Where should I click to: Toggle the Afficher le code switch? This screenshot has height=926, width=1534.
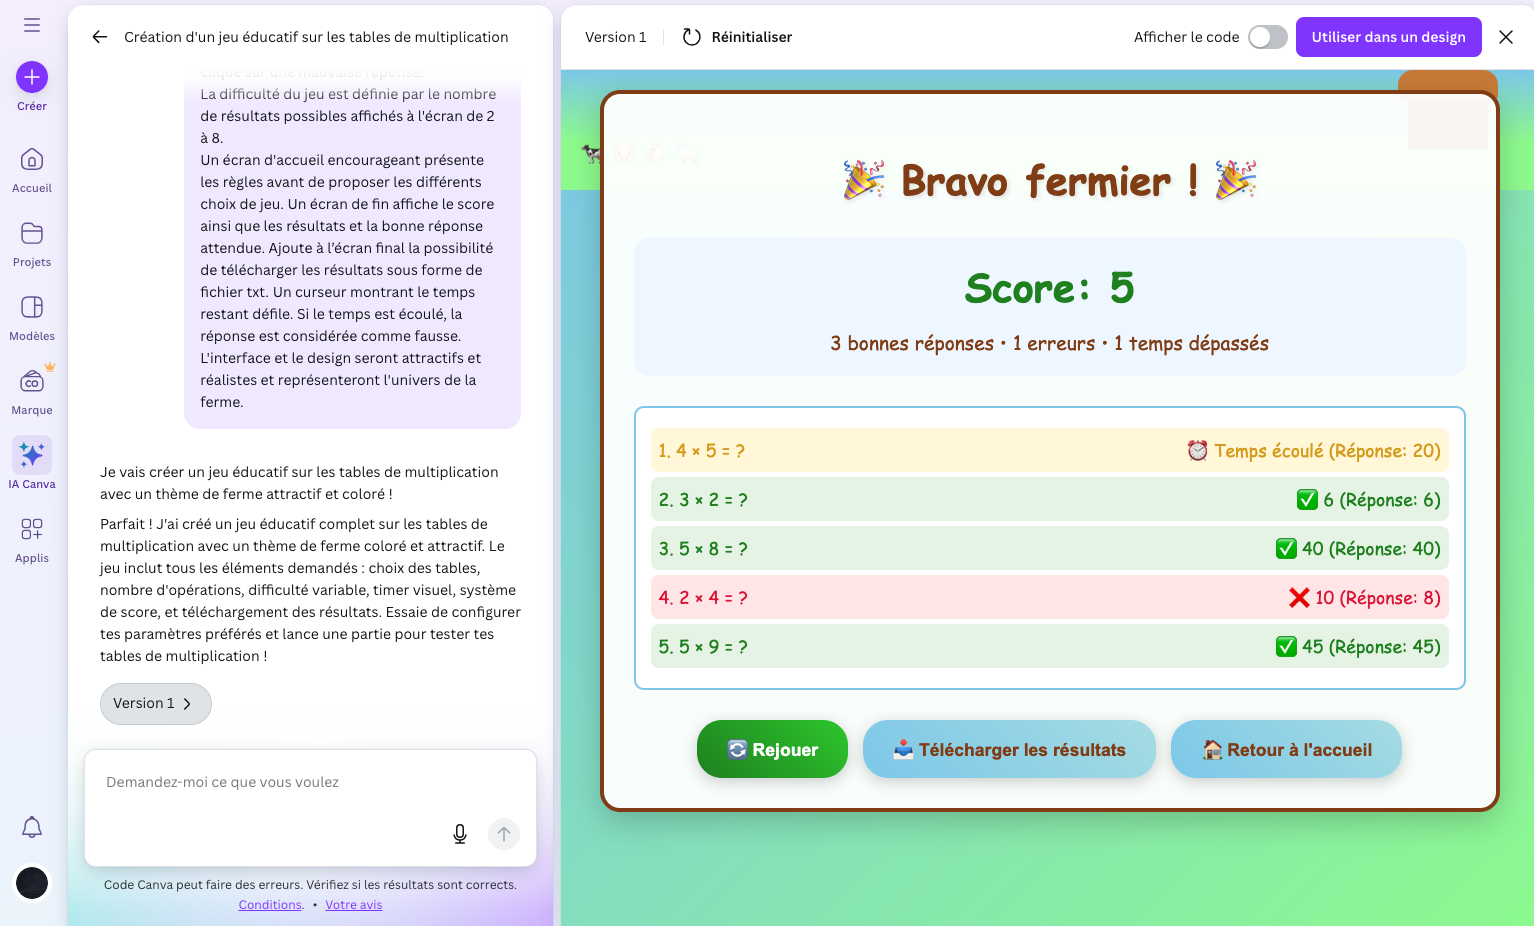click(x=1267, y=37)
